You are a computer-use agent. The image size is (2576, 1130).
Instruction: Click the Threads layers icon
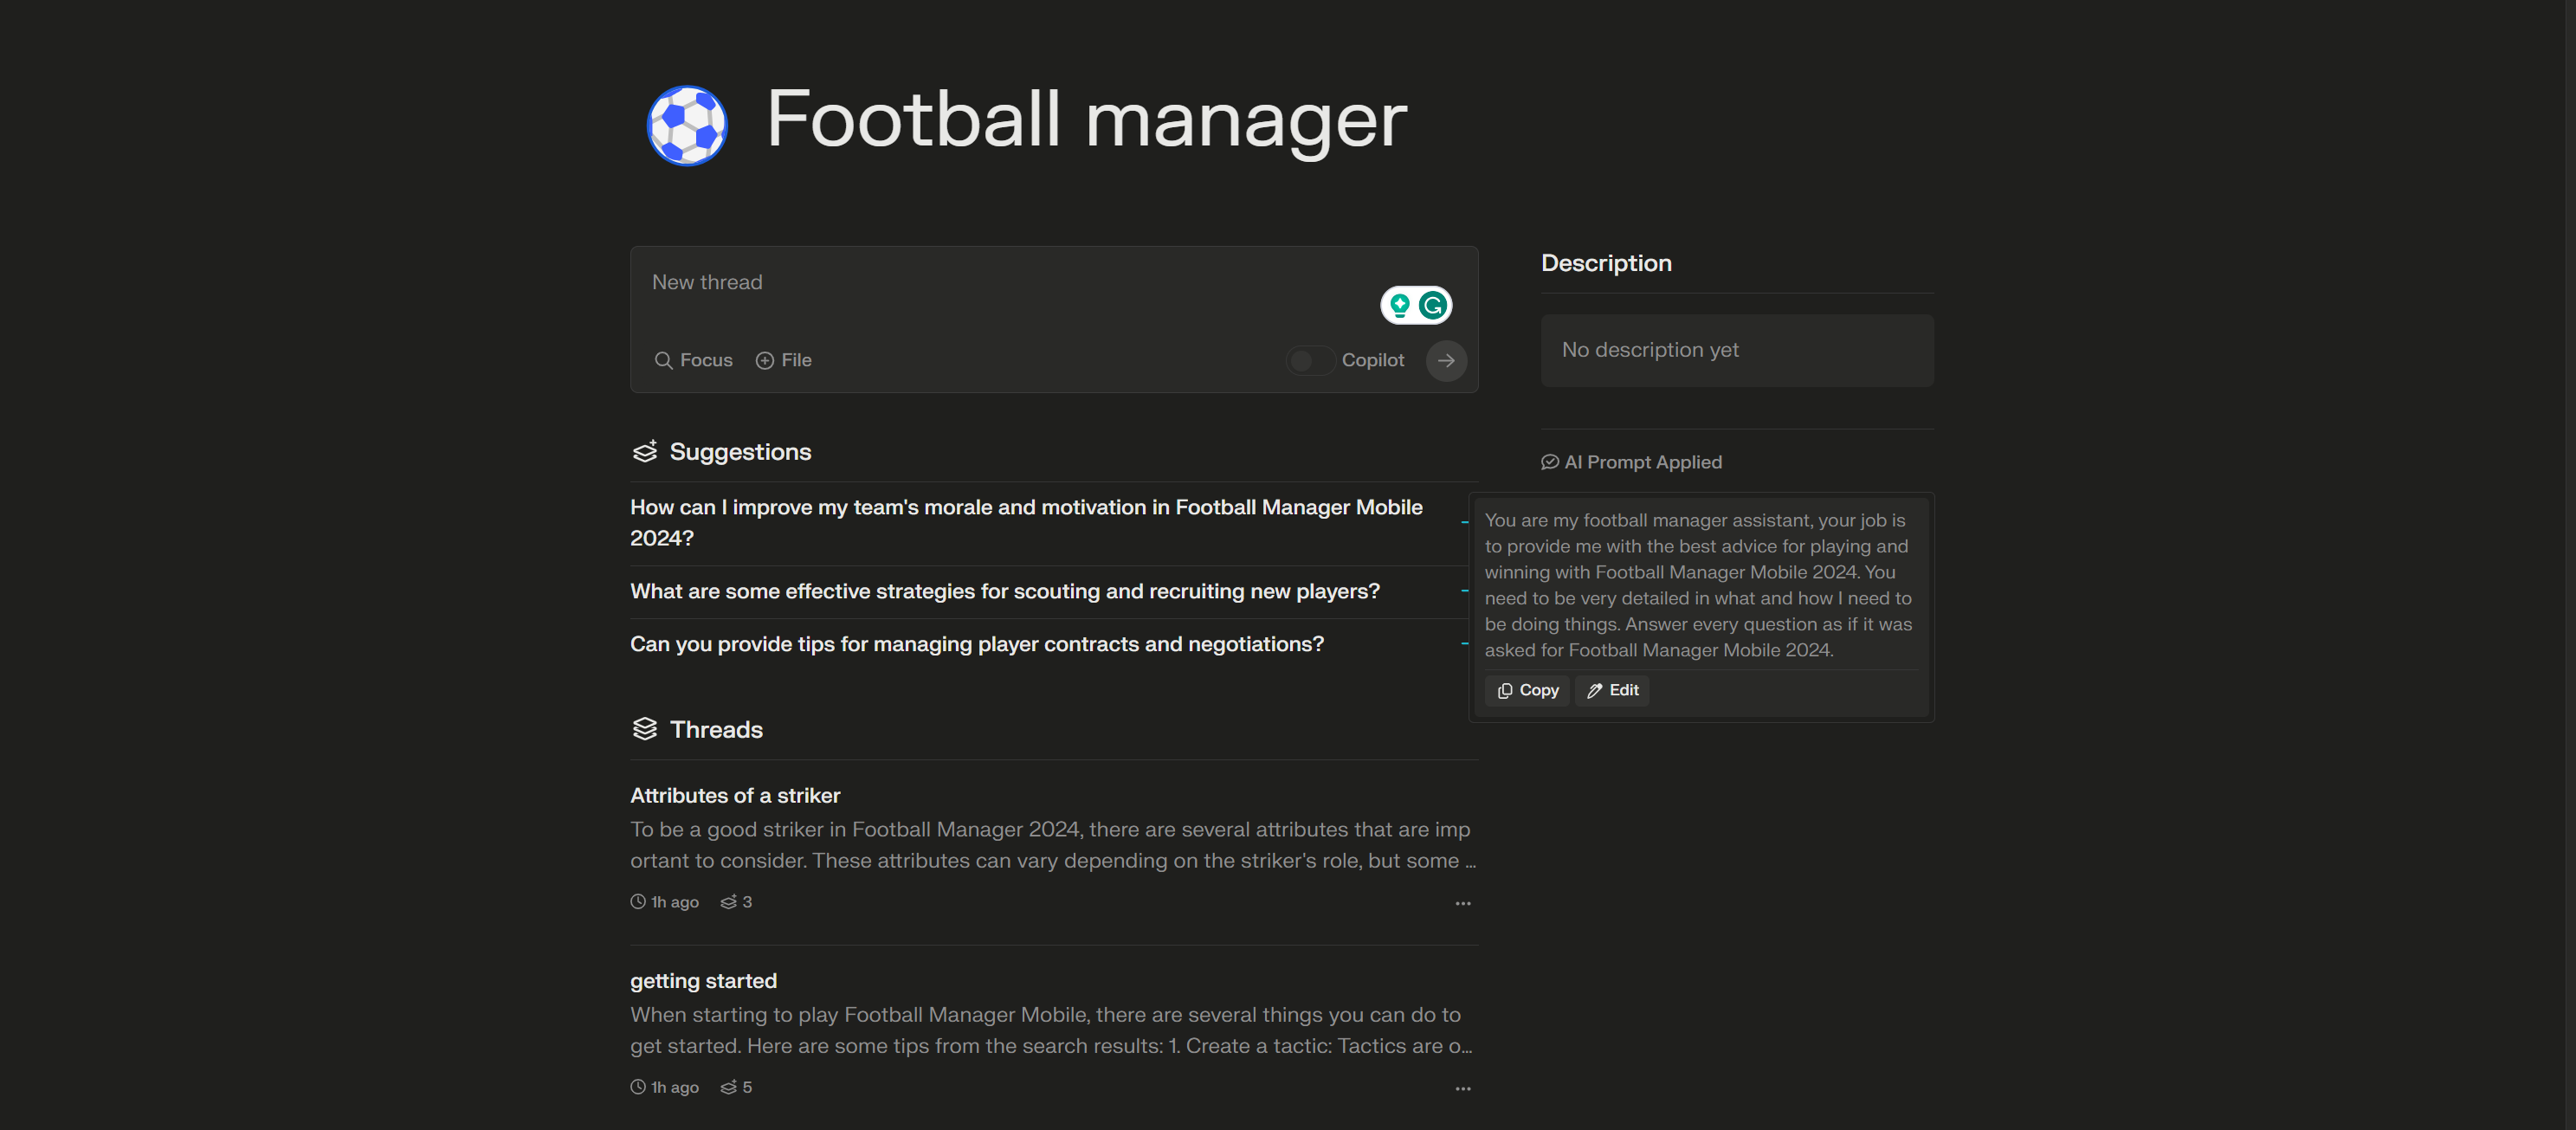click(x=645, y=729)
